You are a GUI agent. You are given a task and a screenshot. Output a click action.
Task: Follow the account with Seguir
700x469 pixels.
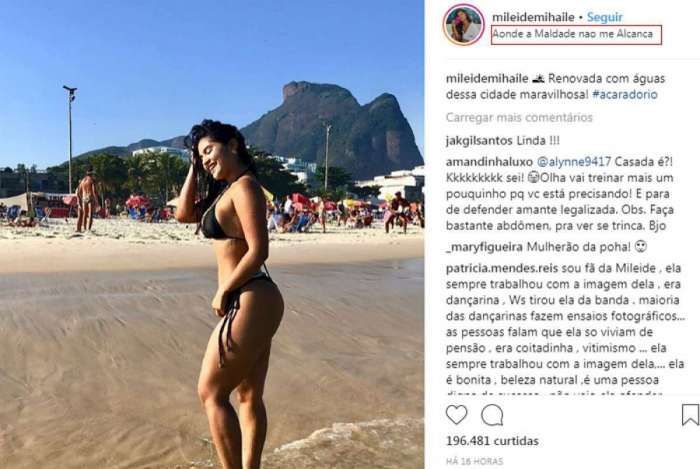point(604,17)
